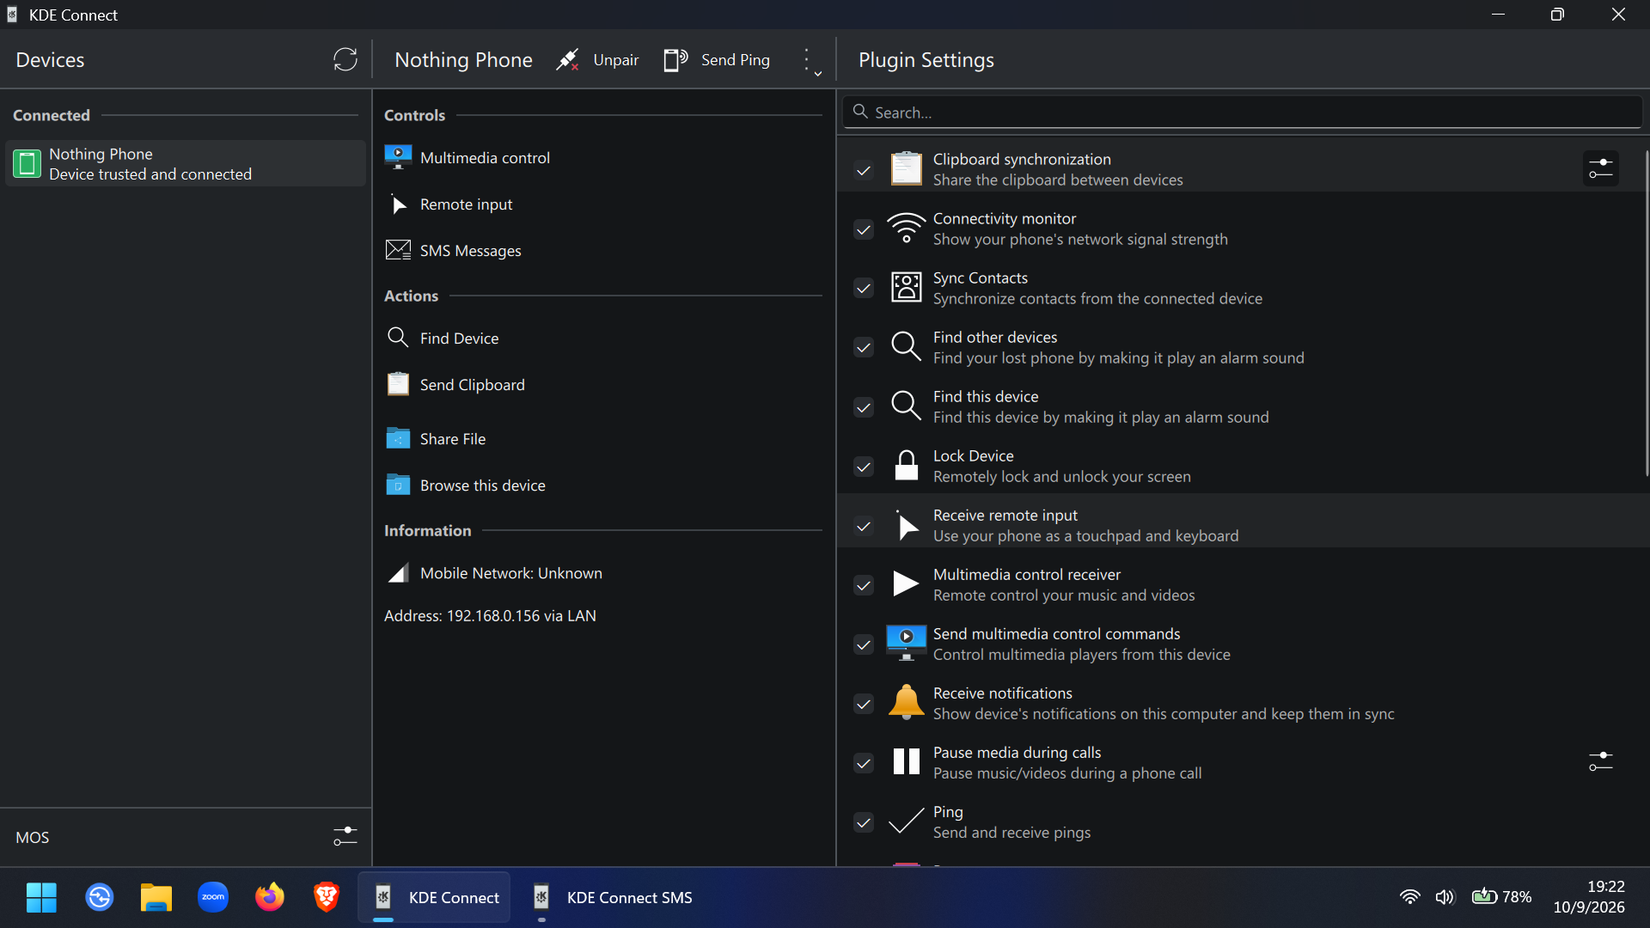Select Nothing Phone in the Connected list
The height and width of the screenshot is (928, 1650).
coord(186,163)
